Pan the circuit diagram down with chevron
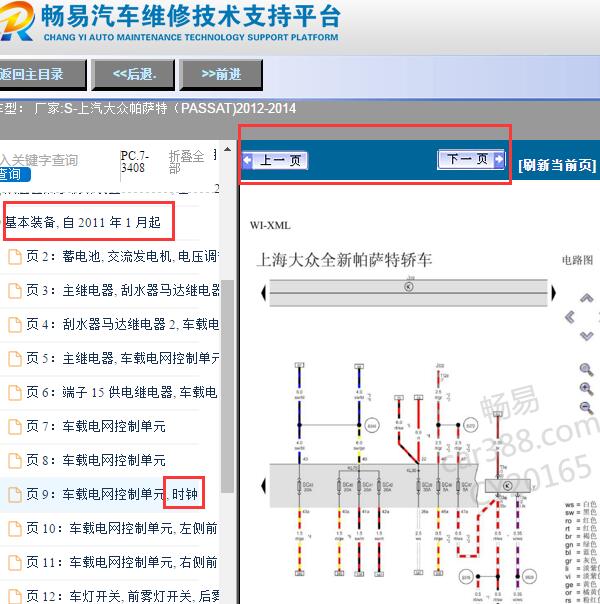Image resolution: width=600 pixels, height=604 pixels. (586, 336)
